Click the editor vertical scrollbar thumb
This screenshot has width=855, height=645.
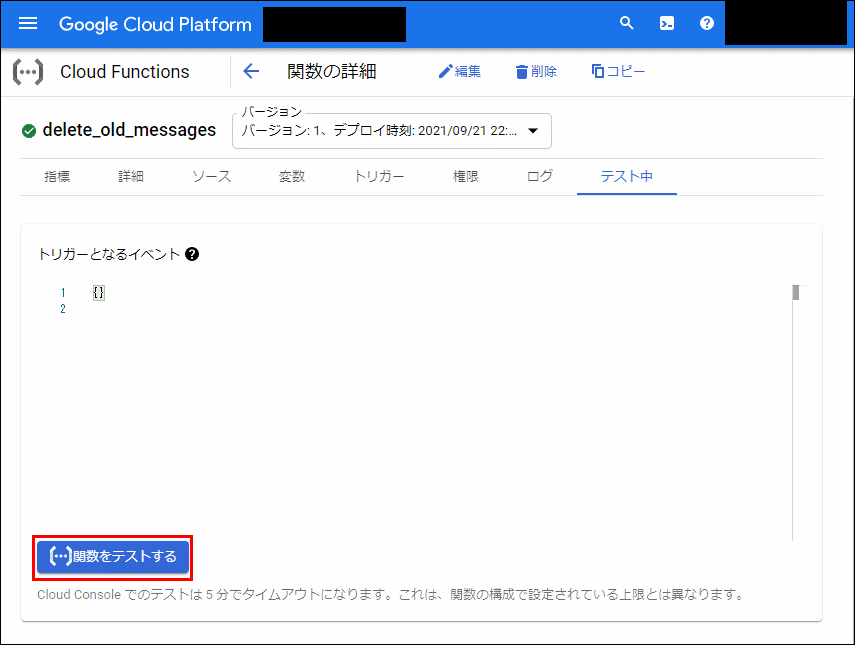click(796, 292)
